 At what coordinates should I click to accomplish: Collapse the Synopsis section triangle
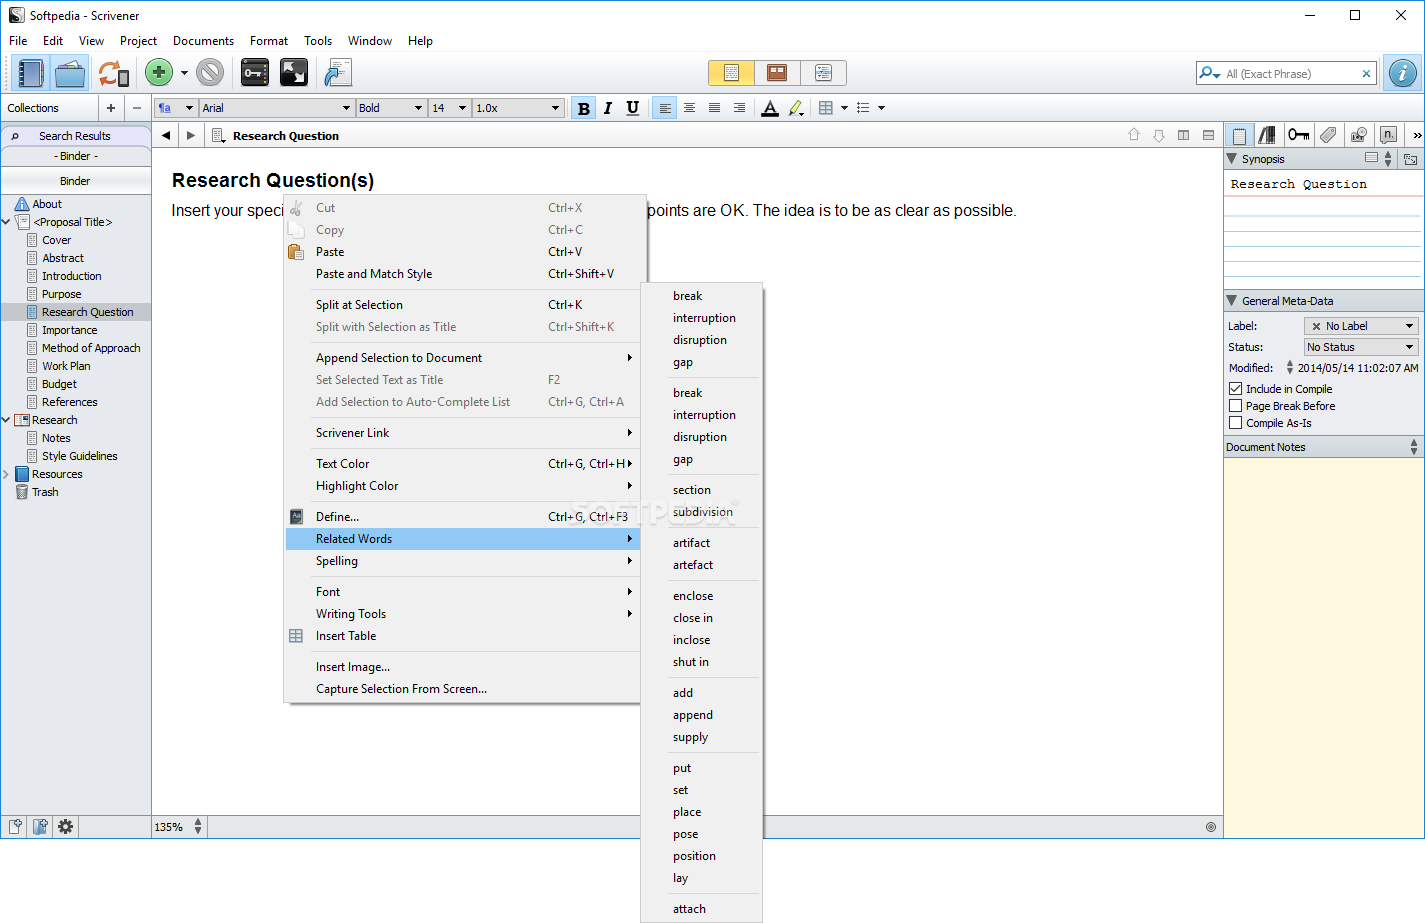[x=1232, y=159]
